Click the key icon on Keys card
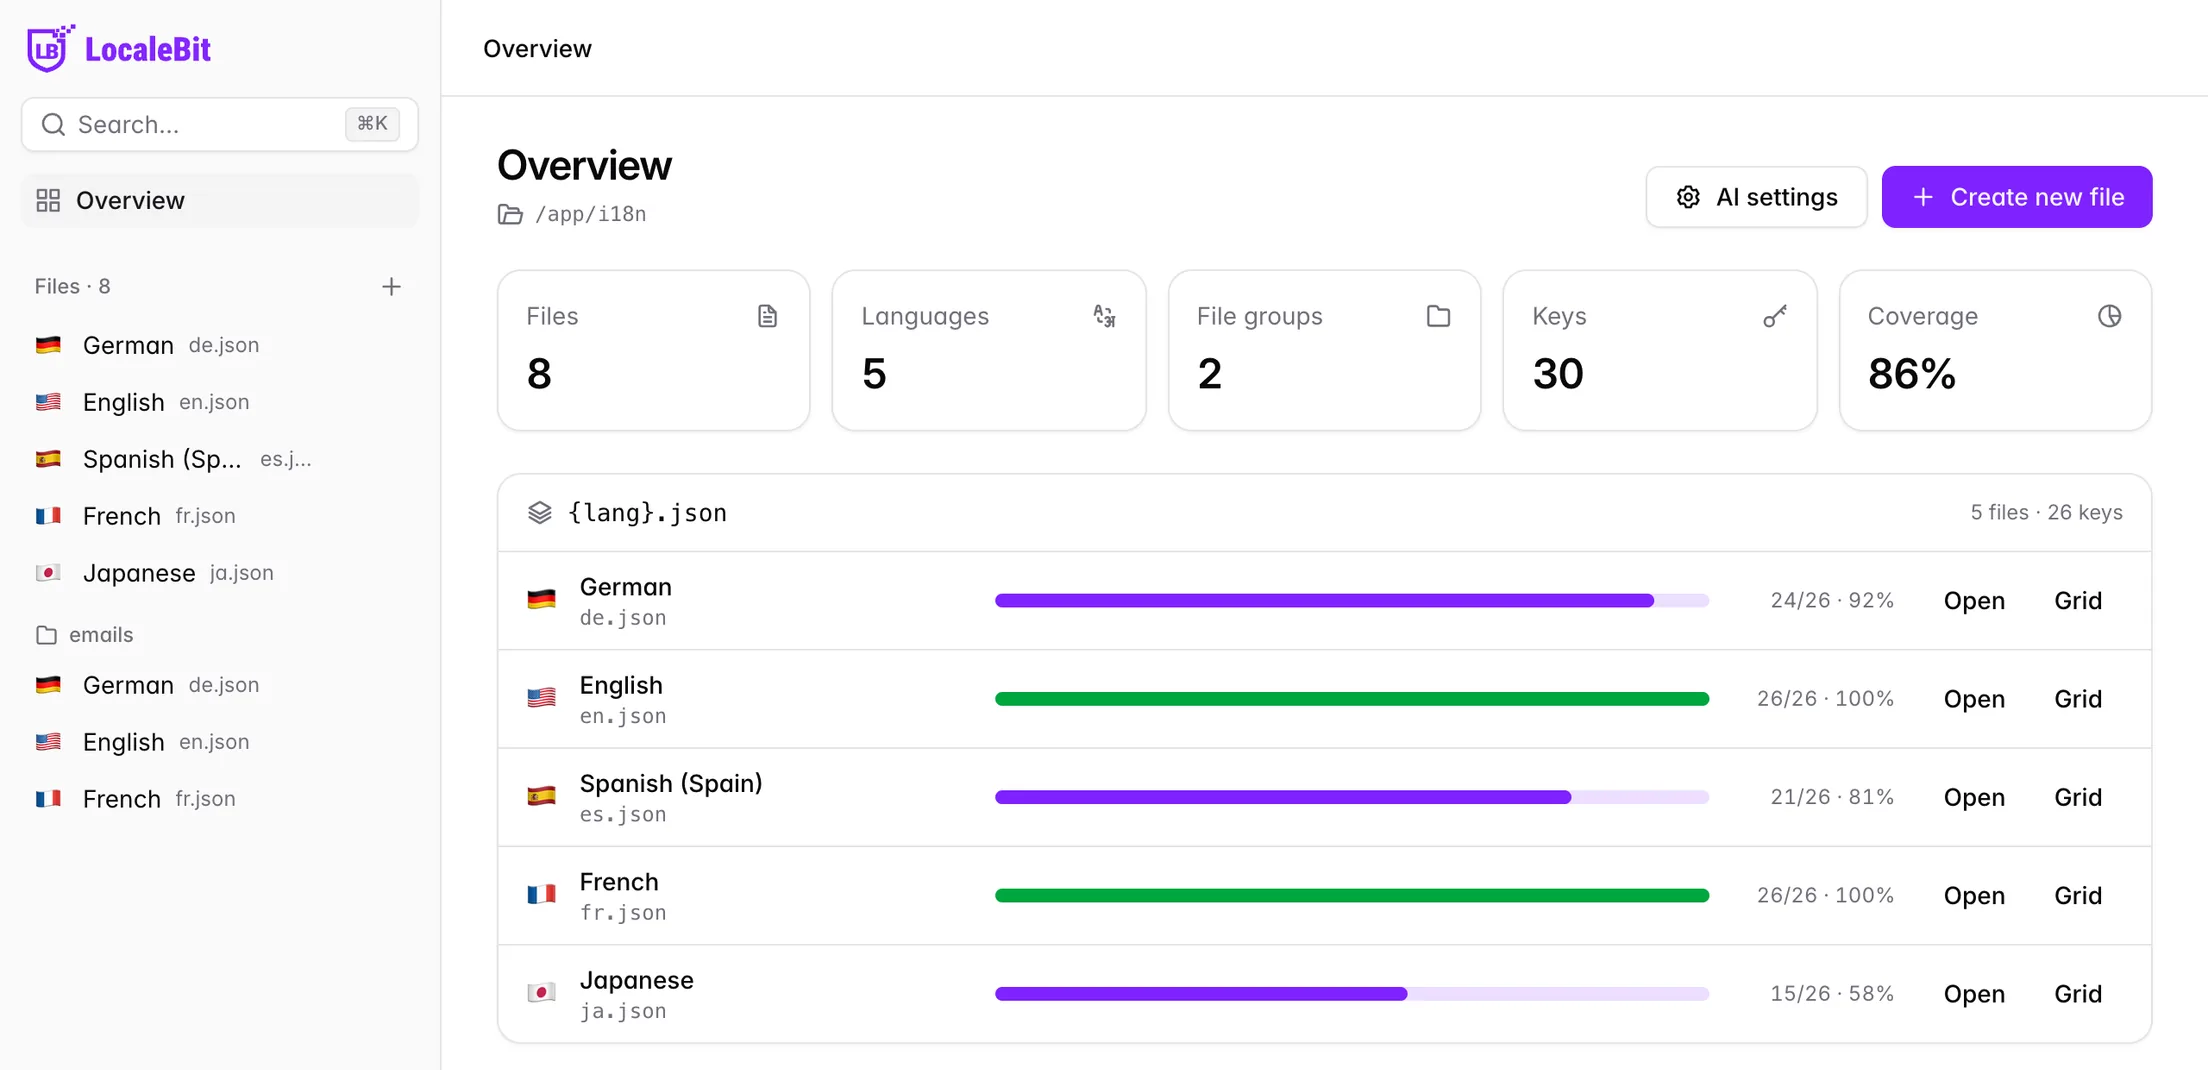The image size is (2208, 1070). [x=1774, y=316]
